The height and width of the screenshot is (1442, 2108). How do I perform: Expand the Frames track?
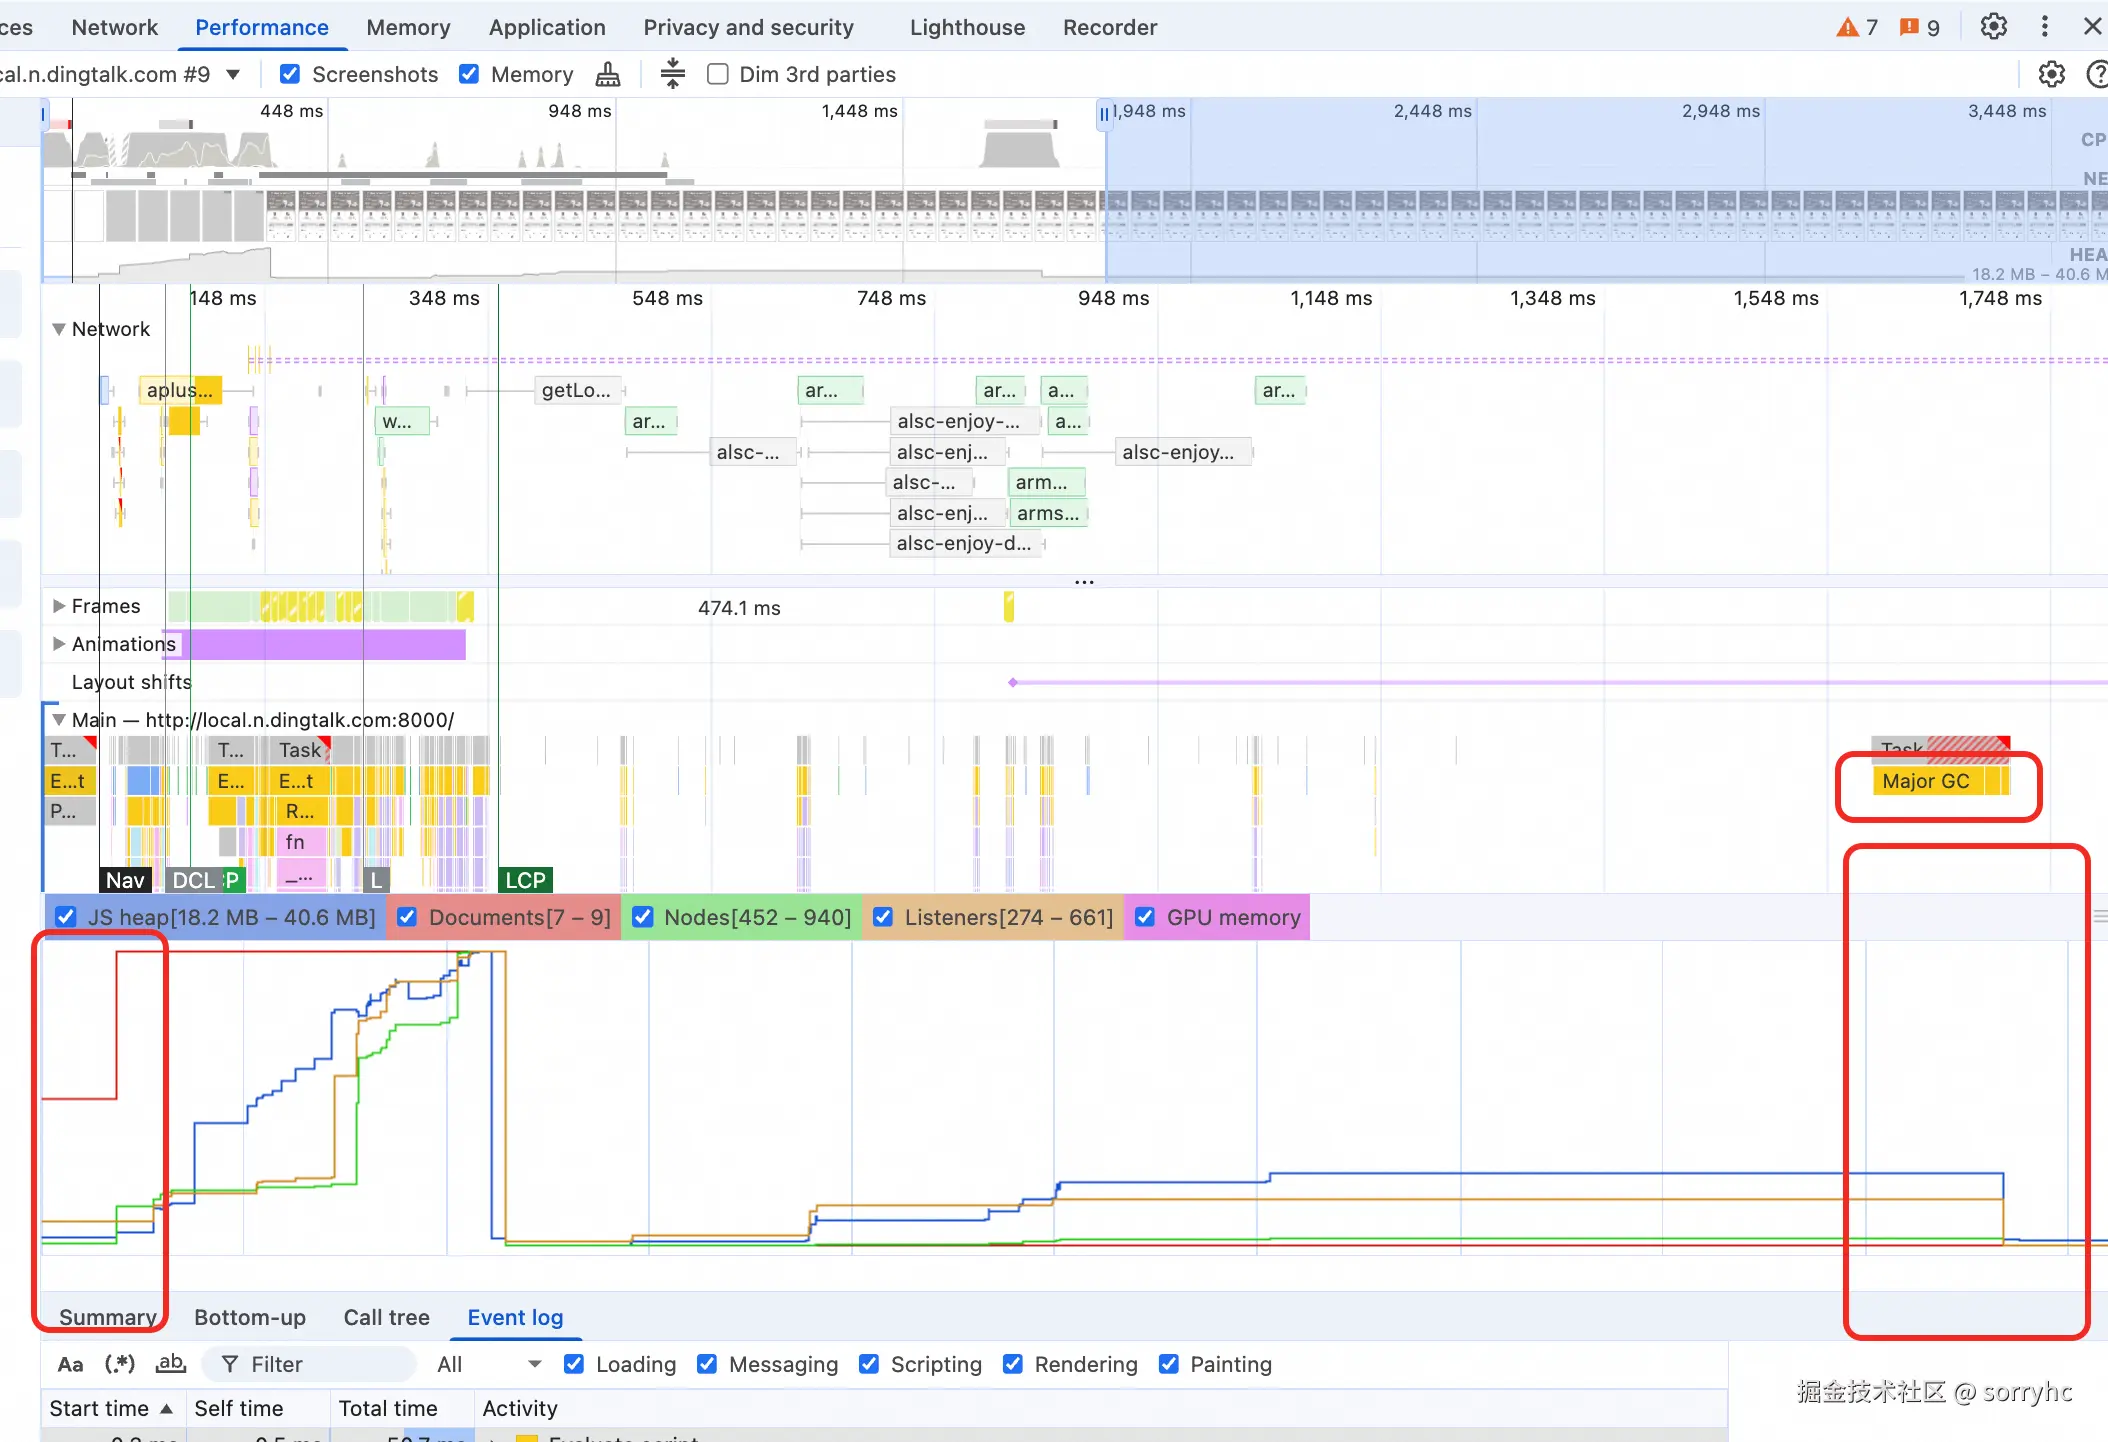coord(59,606)
